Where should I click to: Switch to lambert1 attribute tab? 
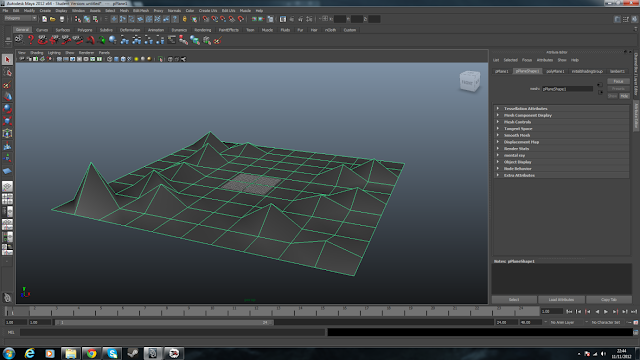pyautogui.click(x=617, y=71)
